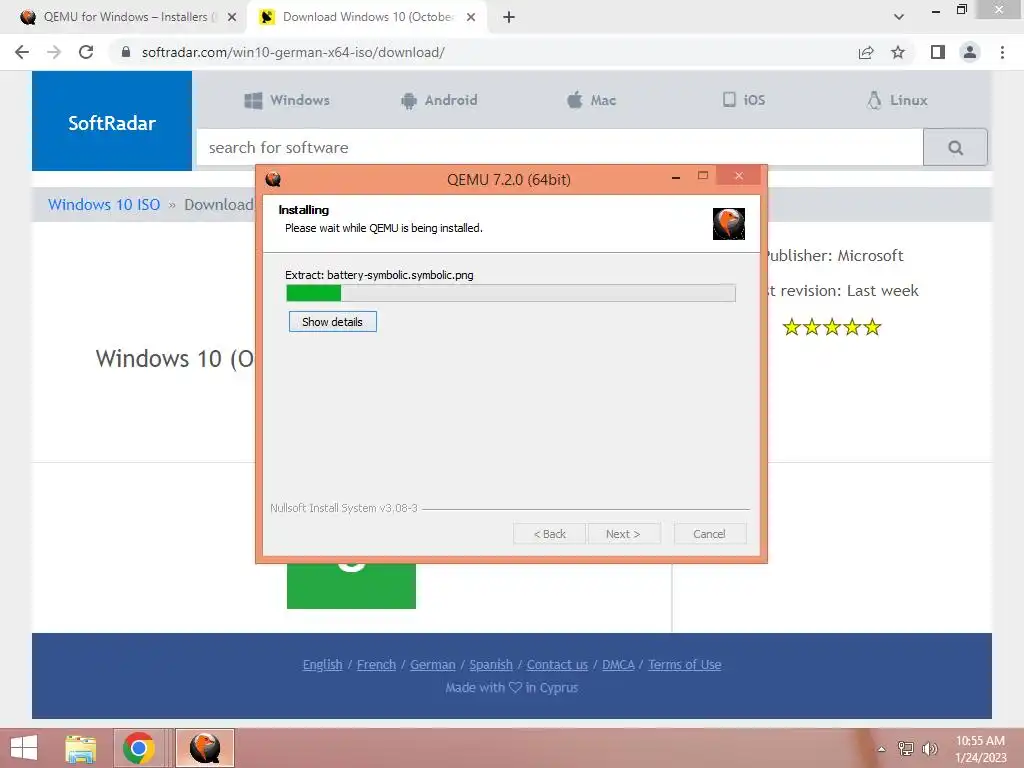This screenshot has width=1024, height=768.
Task: Minimize the QEMU installer window
Action: (x=676, y=177)
